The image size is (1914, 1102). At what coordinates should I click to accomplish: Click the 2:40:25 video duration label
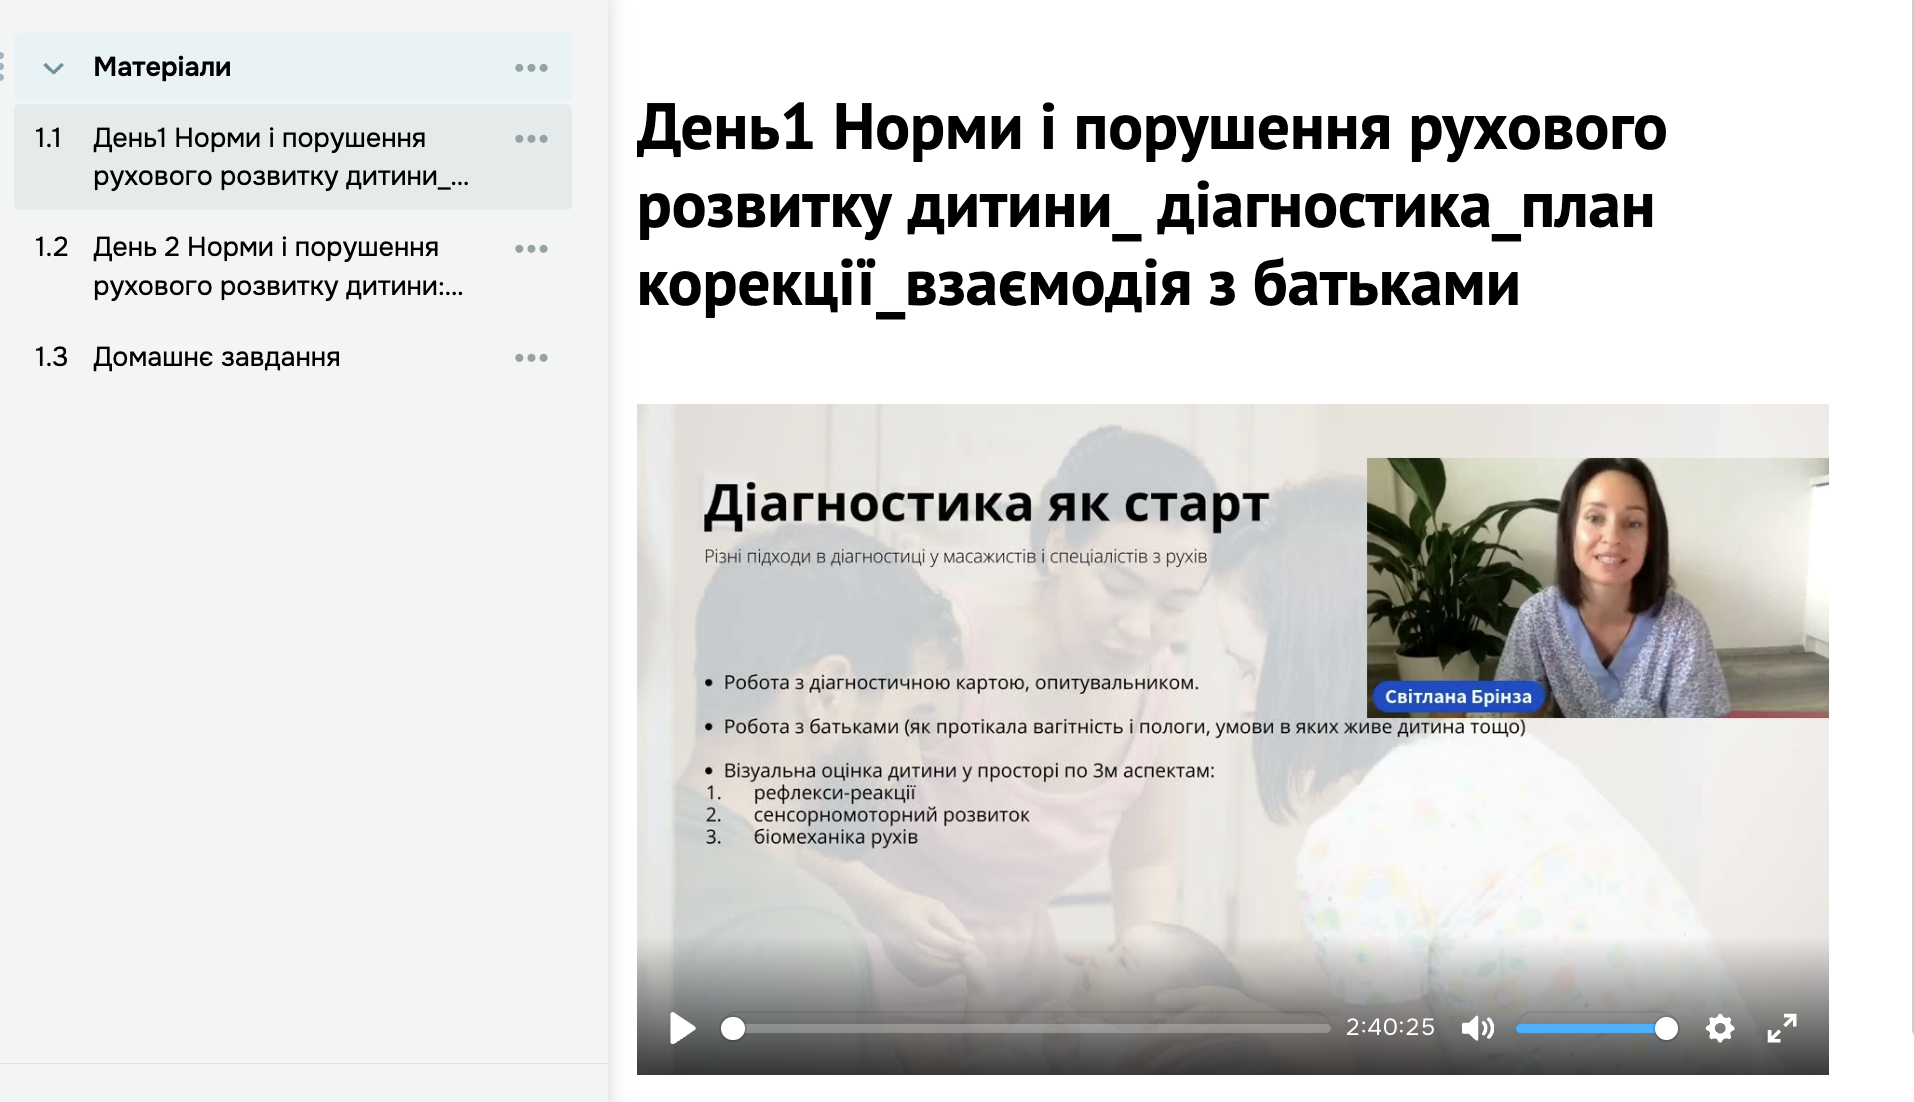[1389, 1028]
